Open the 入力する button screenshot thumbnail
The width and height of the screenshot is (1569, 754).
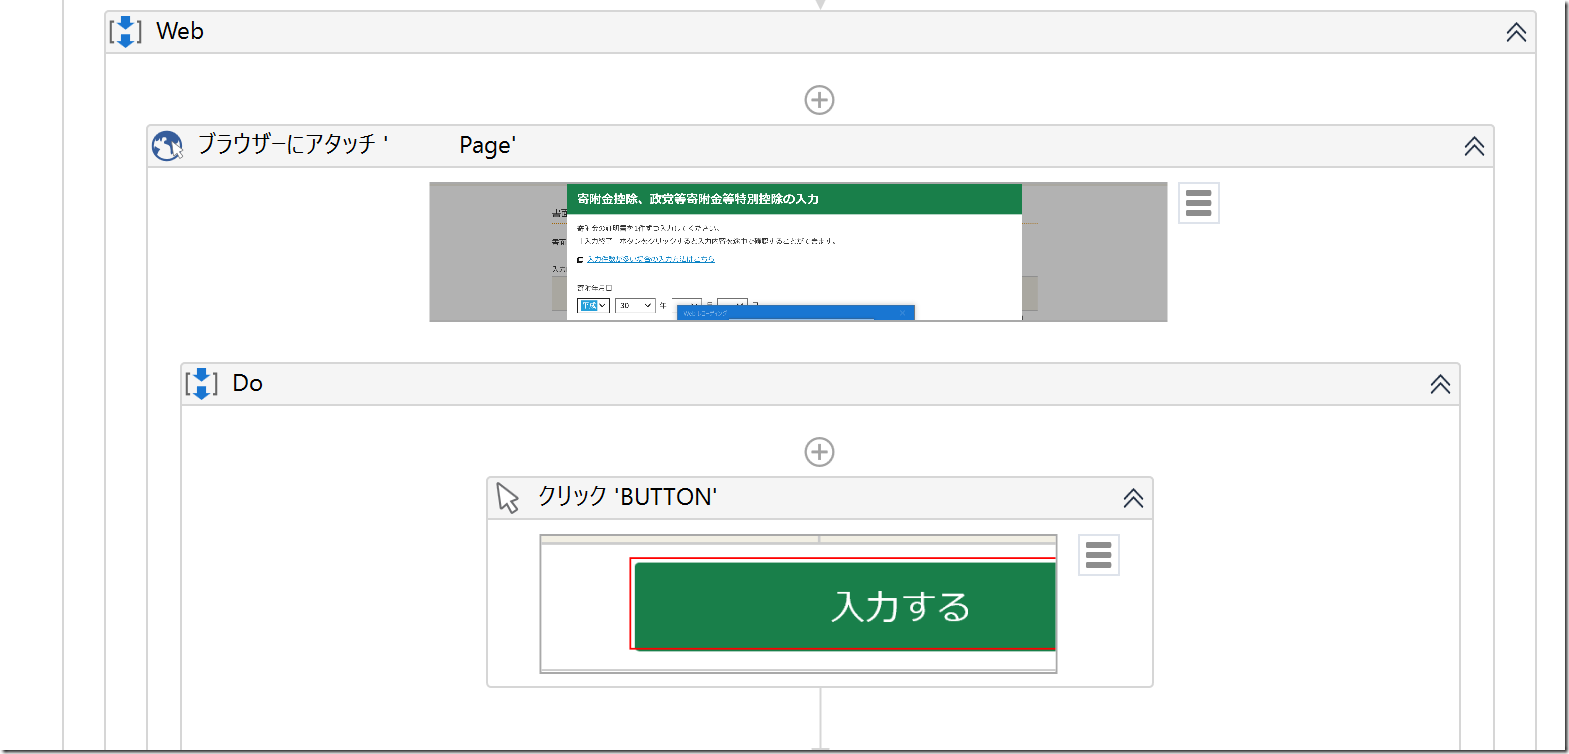798,604
